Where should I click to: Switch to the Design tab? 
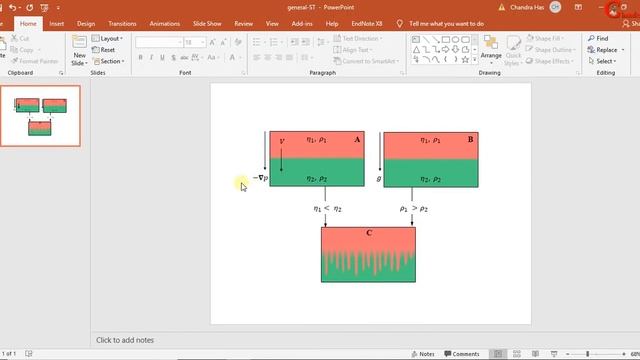tap(86, 24)
